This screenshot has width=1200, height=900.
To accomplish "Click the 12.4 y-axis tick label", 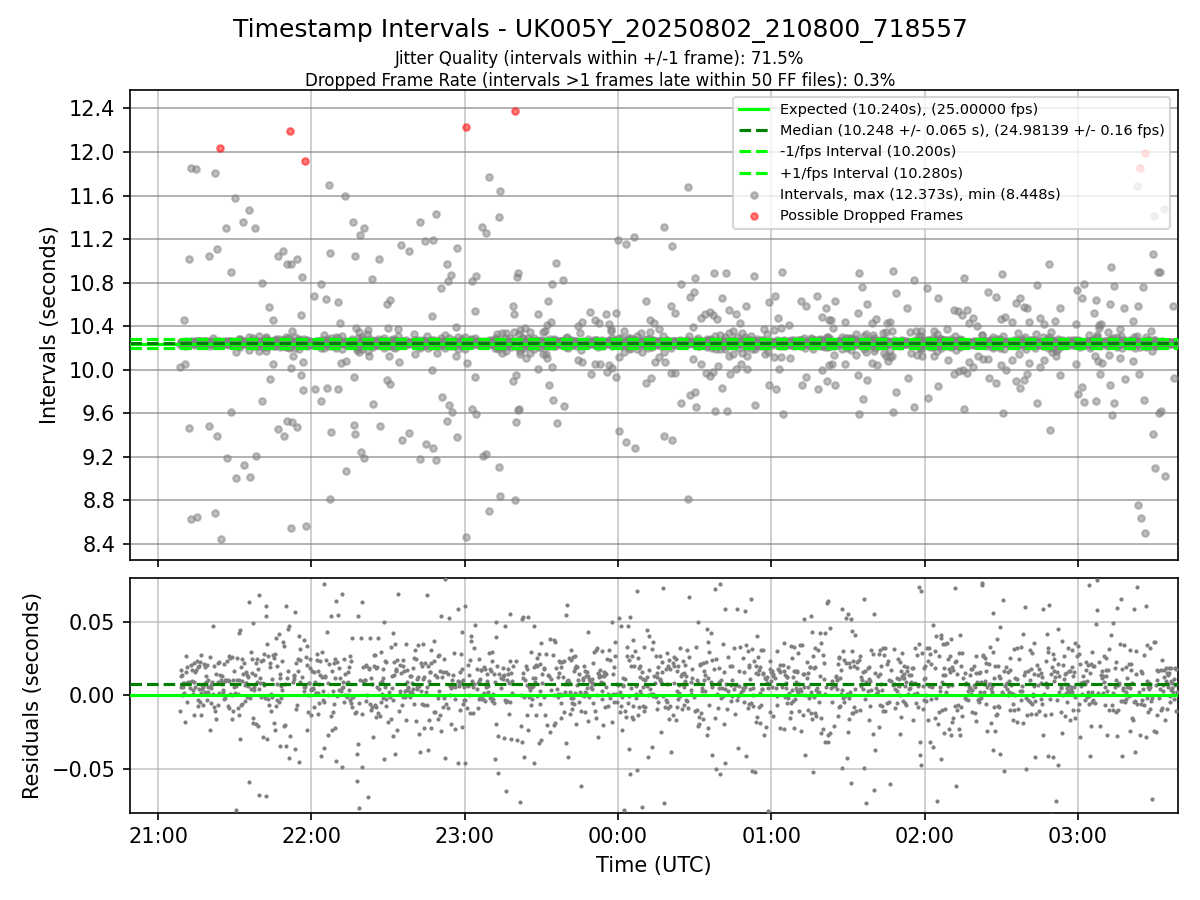I will [x=93, y=108].
